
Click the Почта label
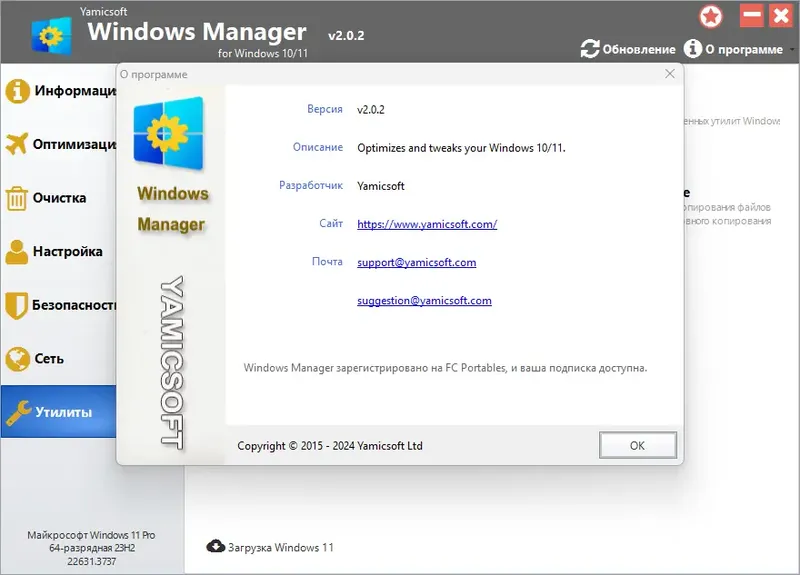(327, 262)
